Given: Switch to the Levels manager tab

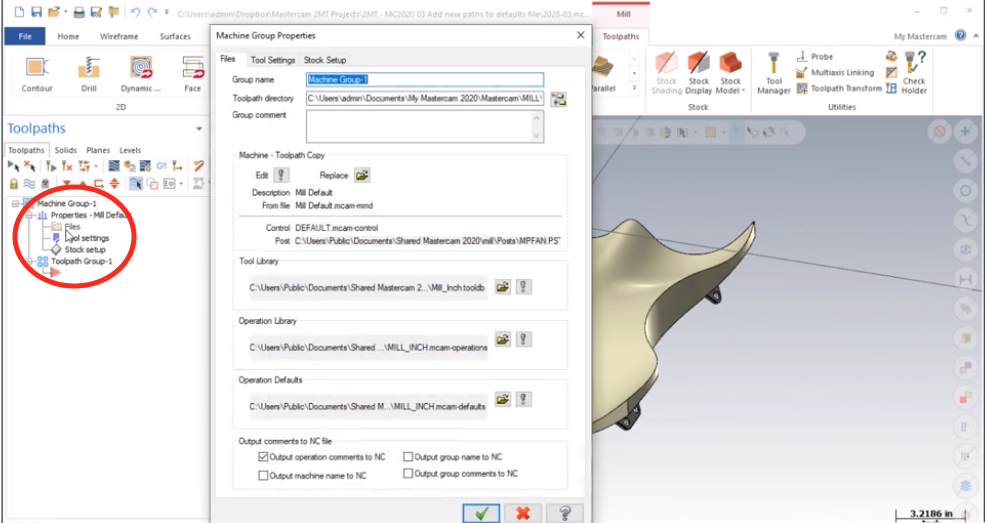Looking at the screenshot, I should coord(130,150).
